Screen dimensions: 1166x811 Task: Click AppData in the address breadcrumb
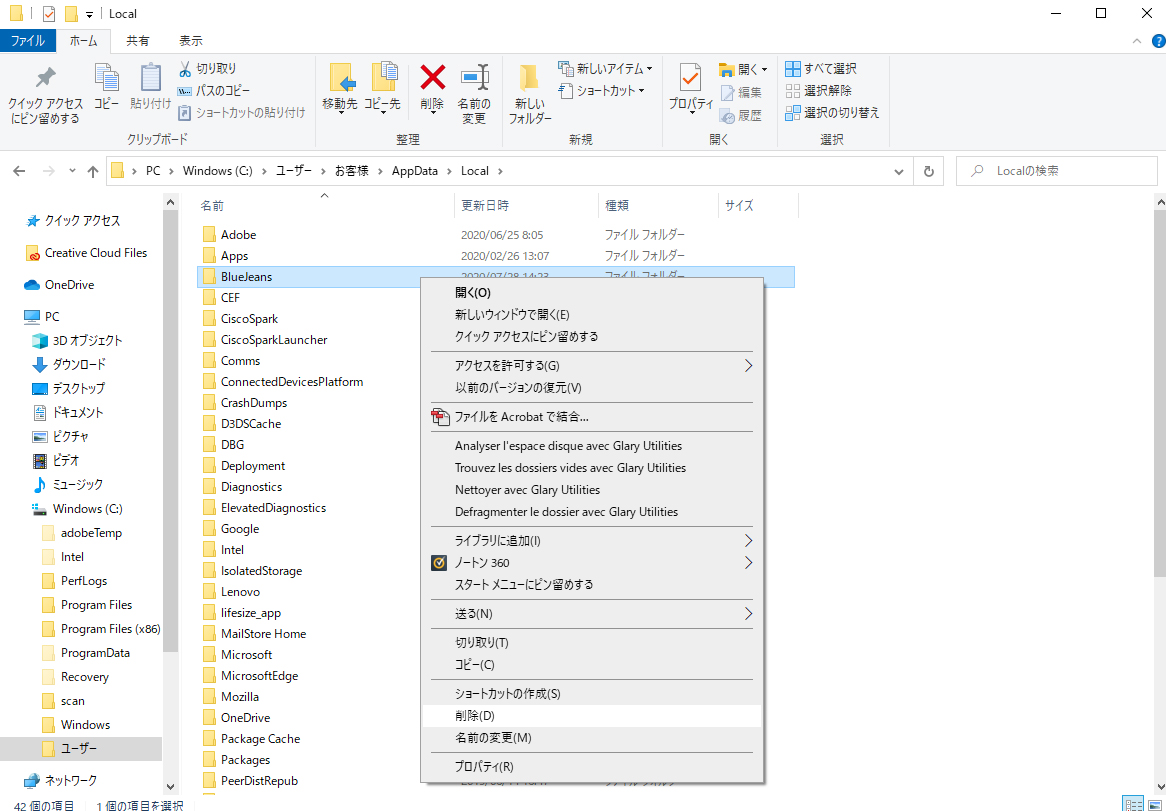416,171
